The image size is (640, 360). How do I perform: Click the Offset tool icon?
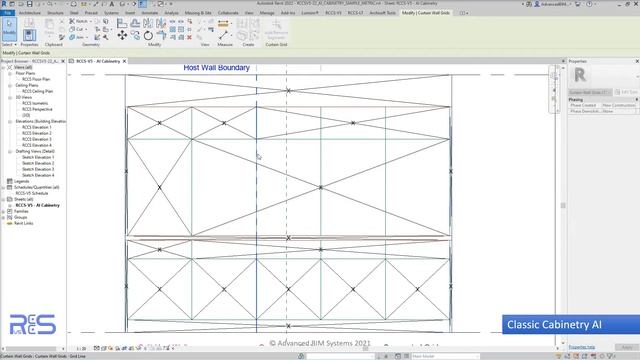135,23
